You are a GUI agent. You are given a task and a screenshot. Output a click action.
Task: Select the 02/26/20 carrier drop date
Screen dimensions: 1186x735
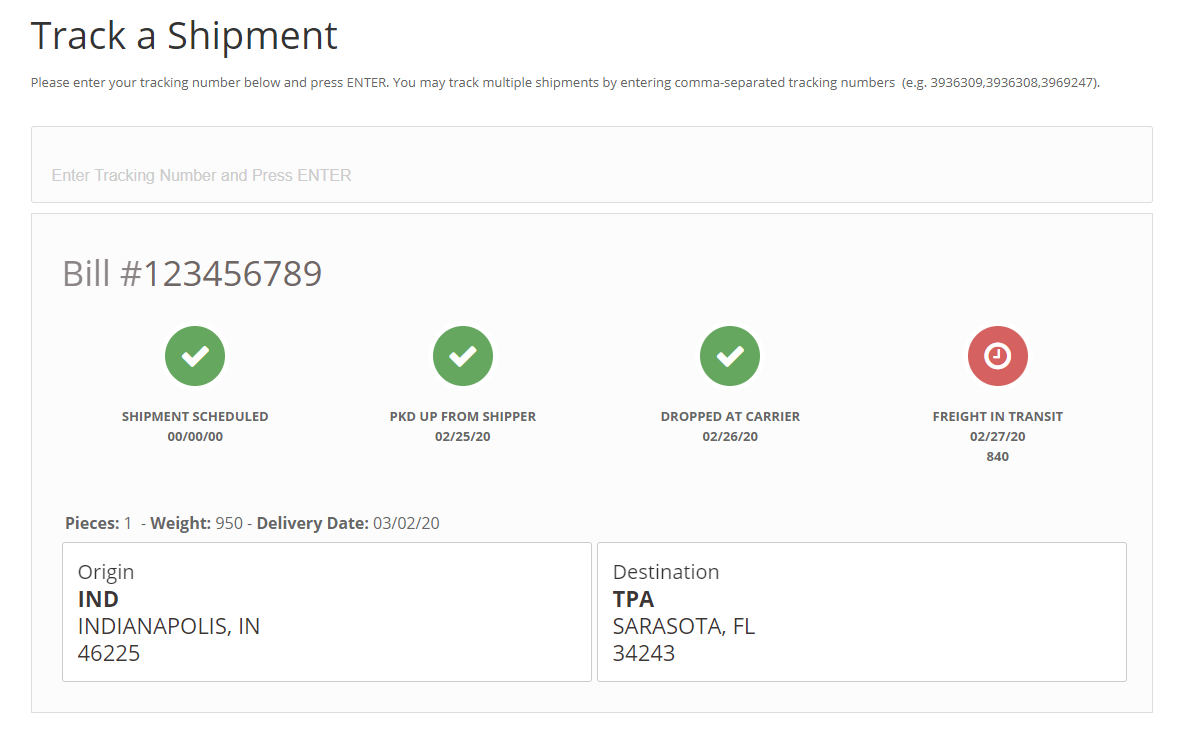pyautogui.click(x=730, y=436)
